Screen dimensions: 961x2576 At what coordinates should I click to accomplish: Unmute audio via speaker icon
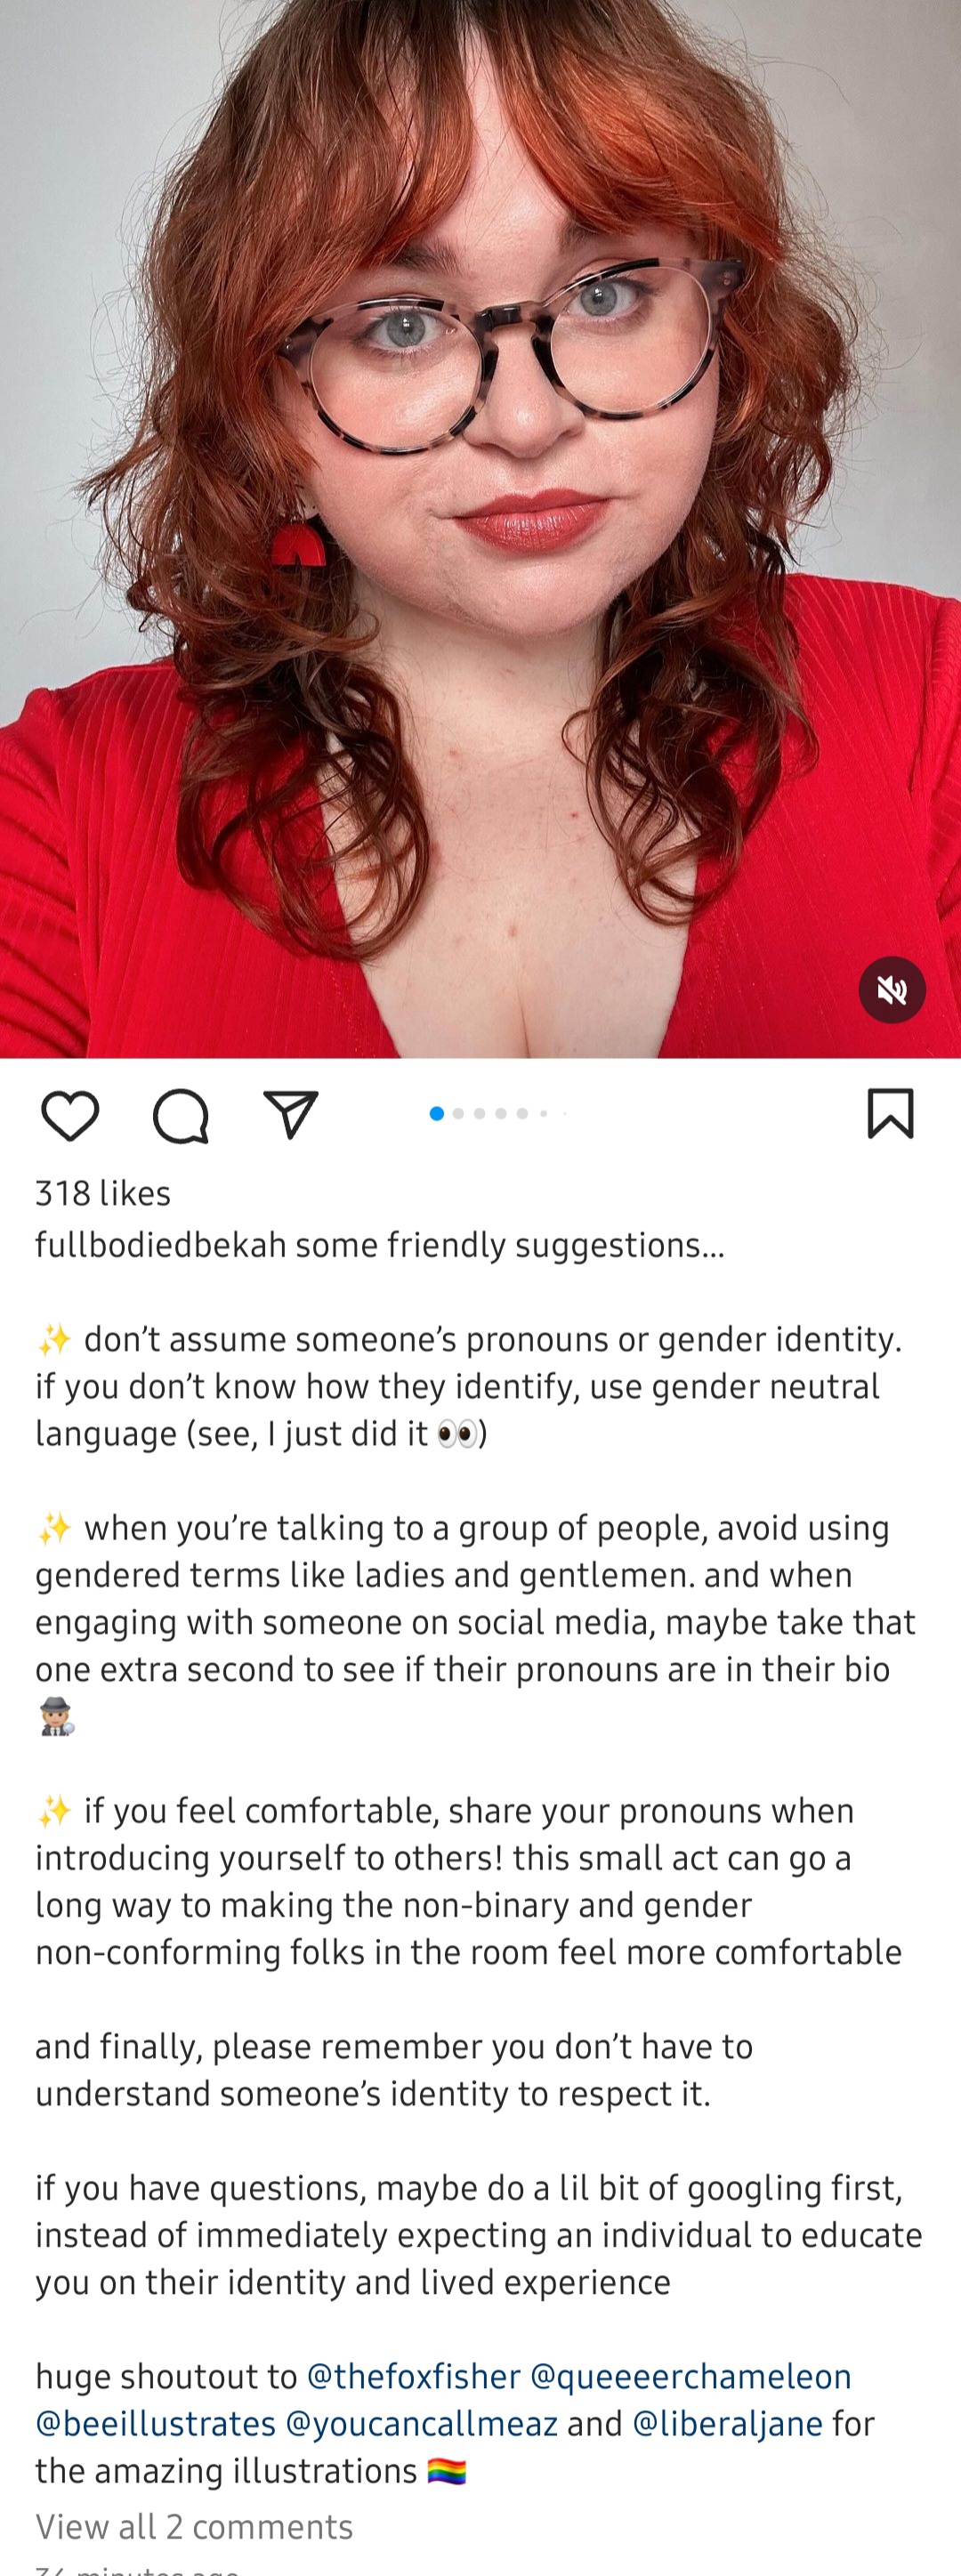click(892, 990)
